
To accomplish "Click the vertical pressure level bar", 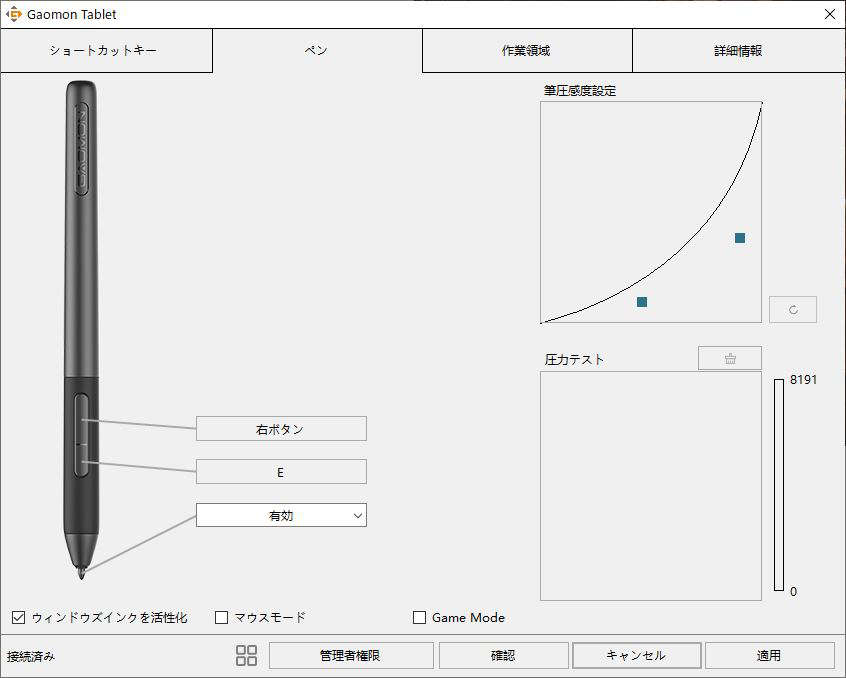I will 779,484.
